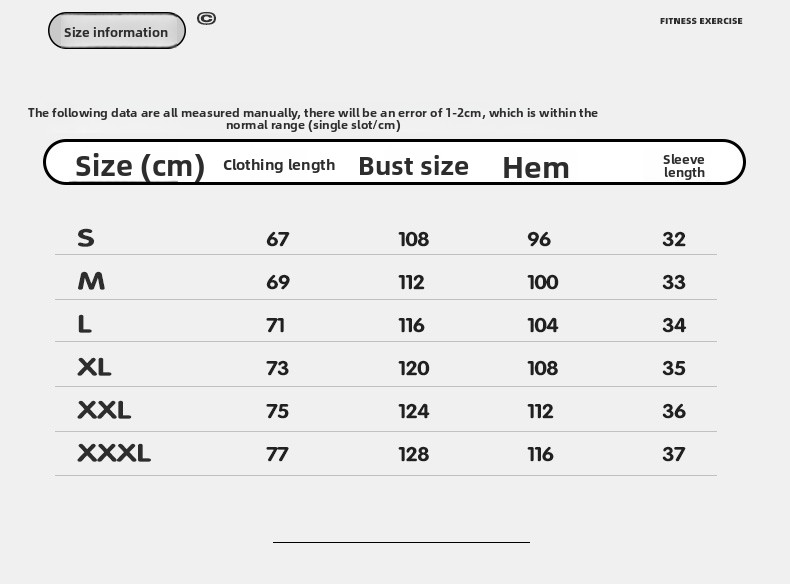Viewport: 790px width, 584px height.
Task: Click the Bust size column header
Action: coord(413,166)
